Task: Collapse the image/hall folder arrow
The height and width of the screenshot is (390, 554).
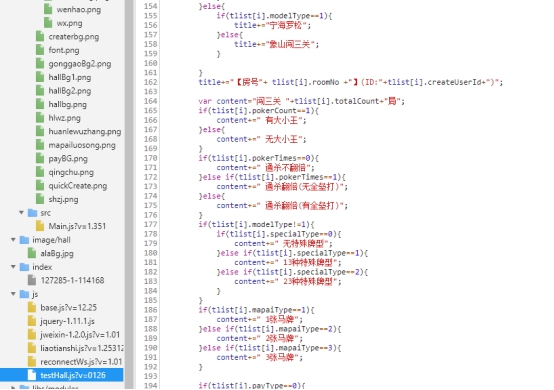Action: [x=13, y=240]
